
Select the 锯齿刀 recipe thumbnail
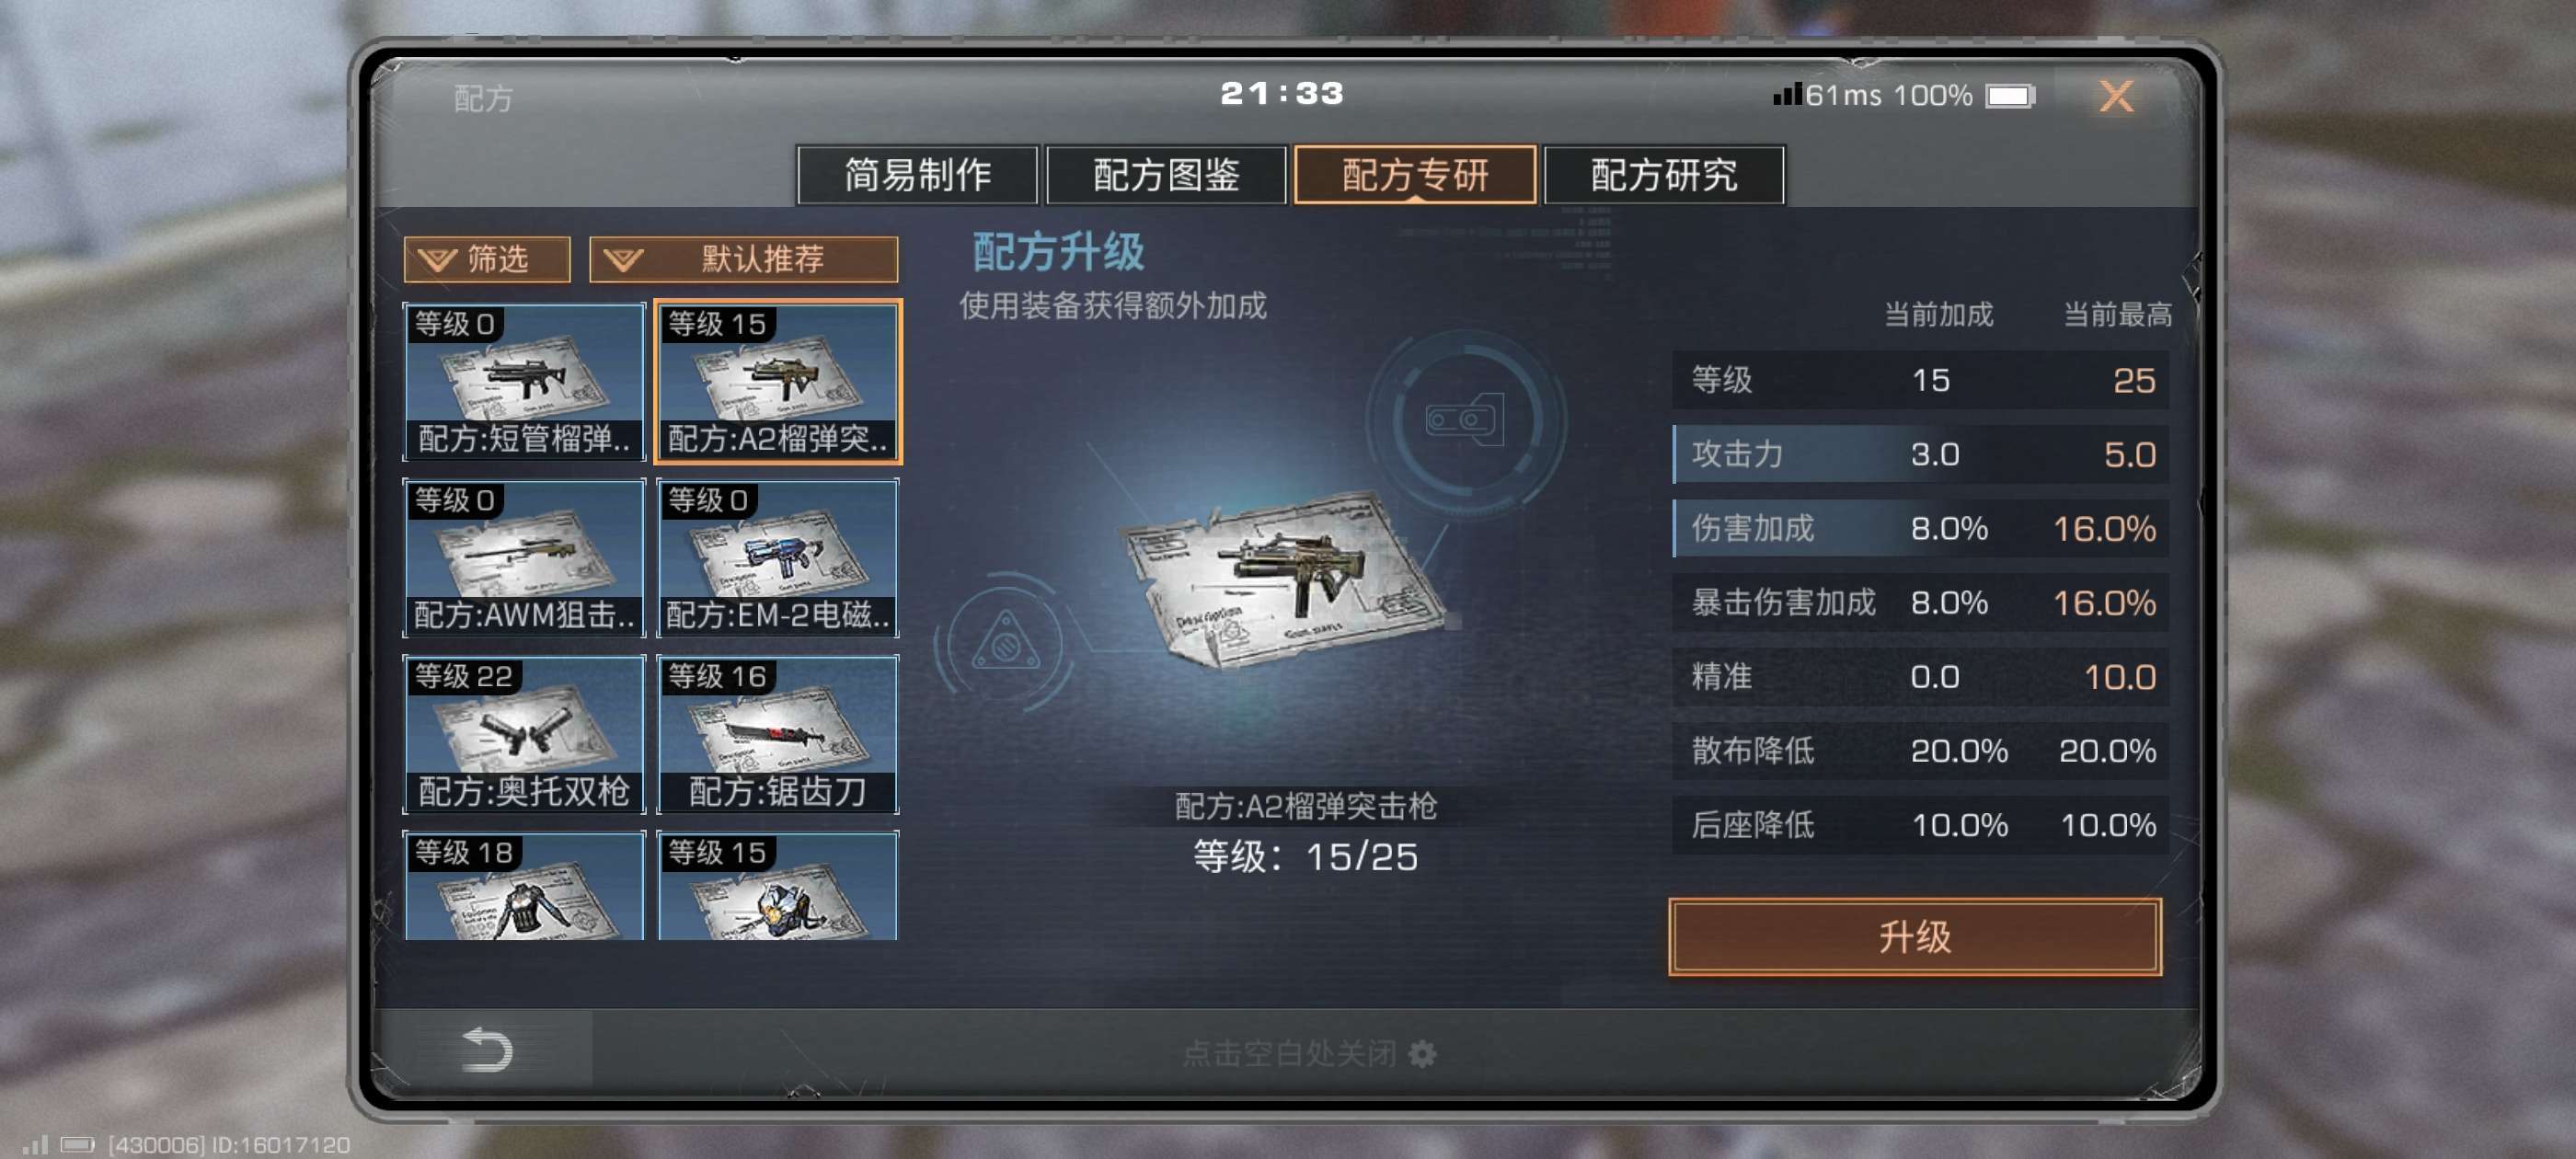click(777, 734)
